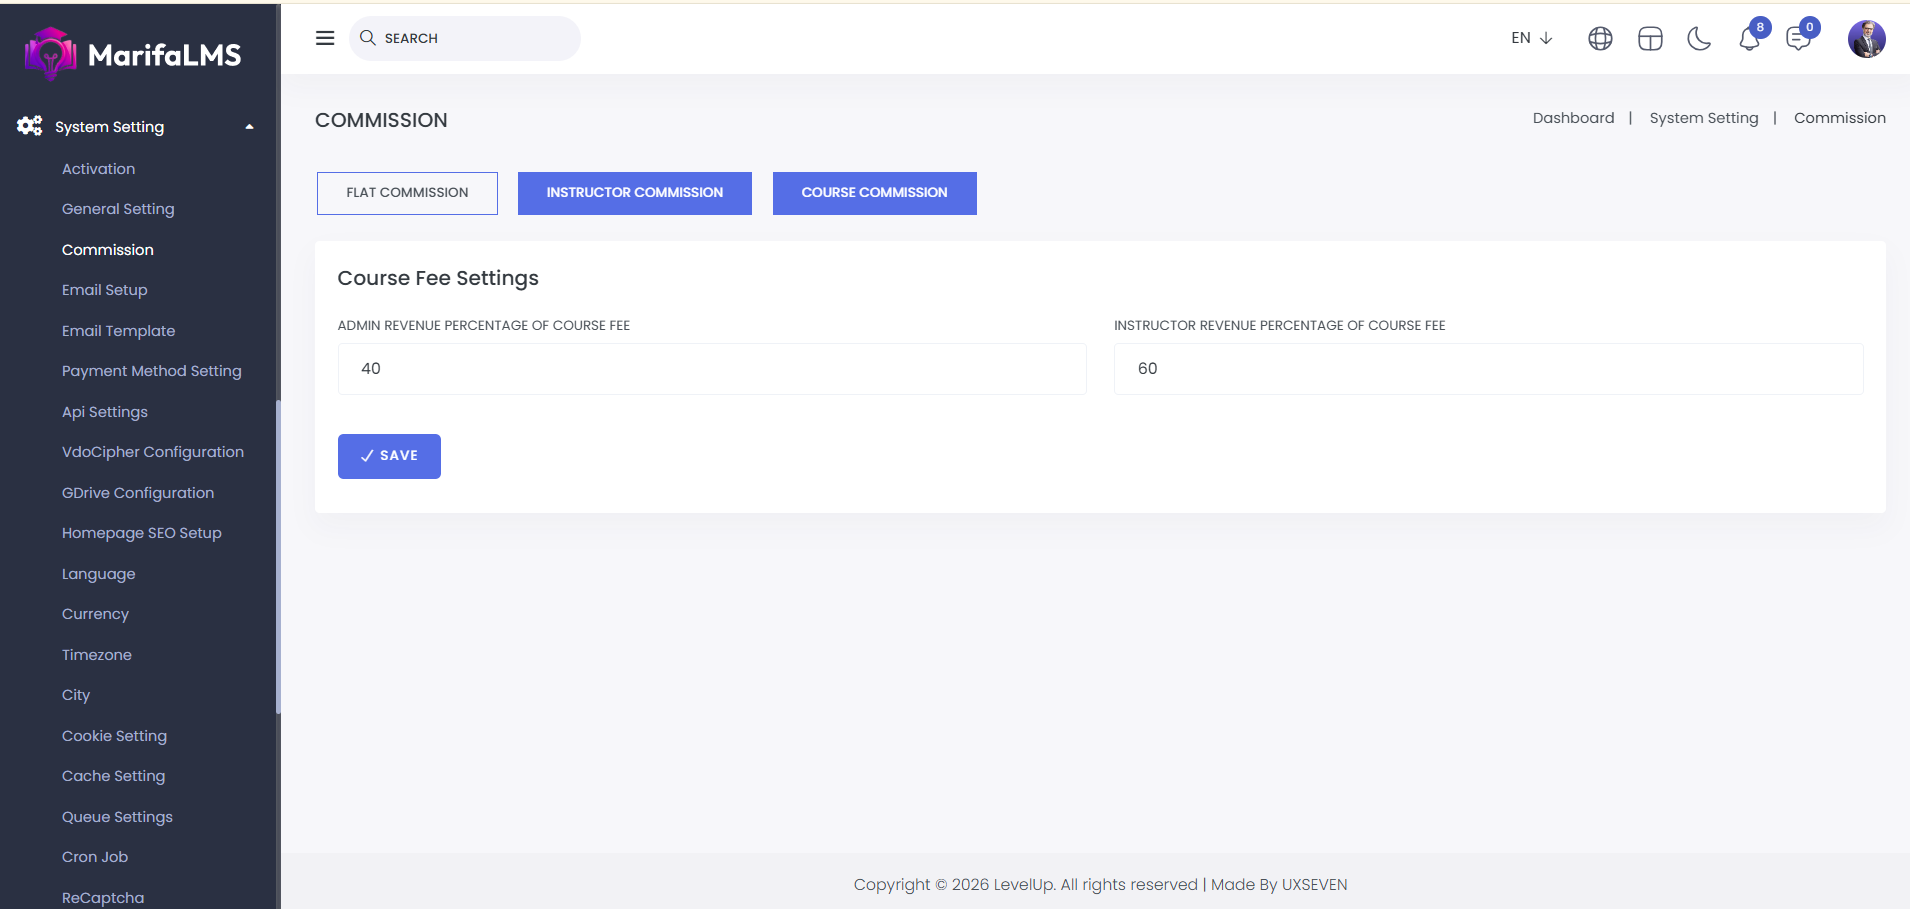Click the hamburger menu icon

[x=325, y=38]
